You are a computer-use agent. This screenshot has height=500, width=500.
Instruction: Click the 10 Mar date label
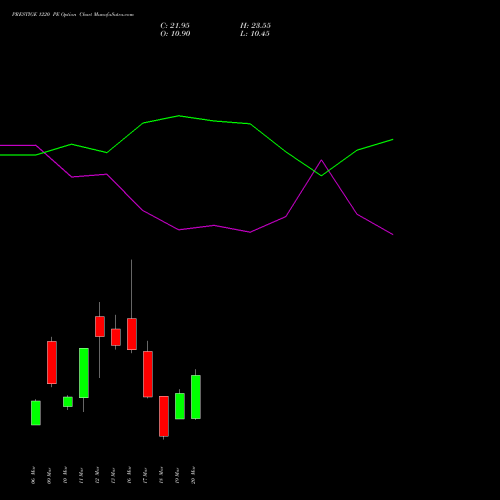65,475
